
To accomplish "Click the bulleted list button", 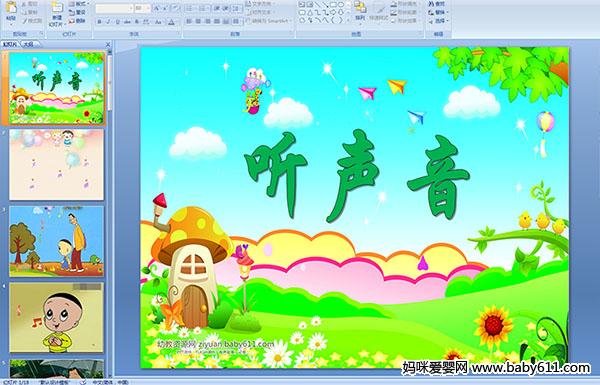I will 190,8.
